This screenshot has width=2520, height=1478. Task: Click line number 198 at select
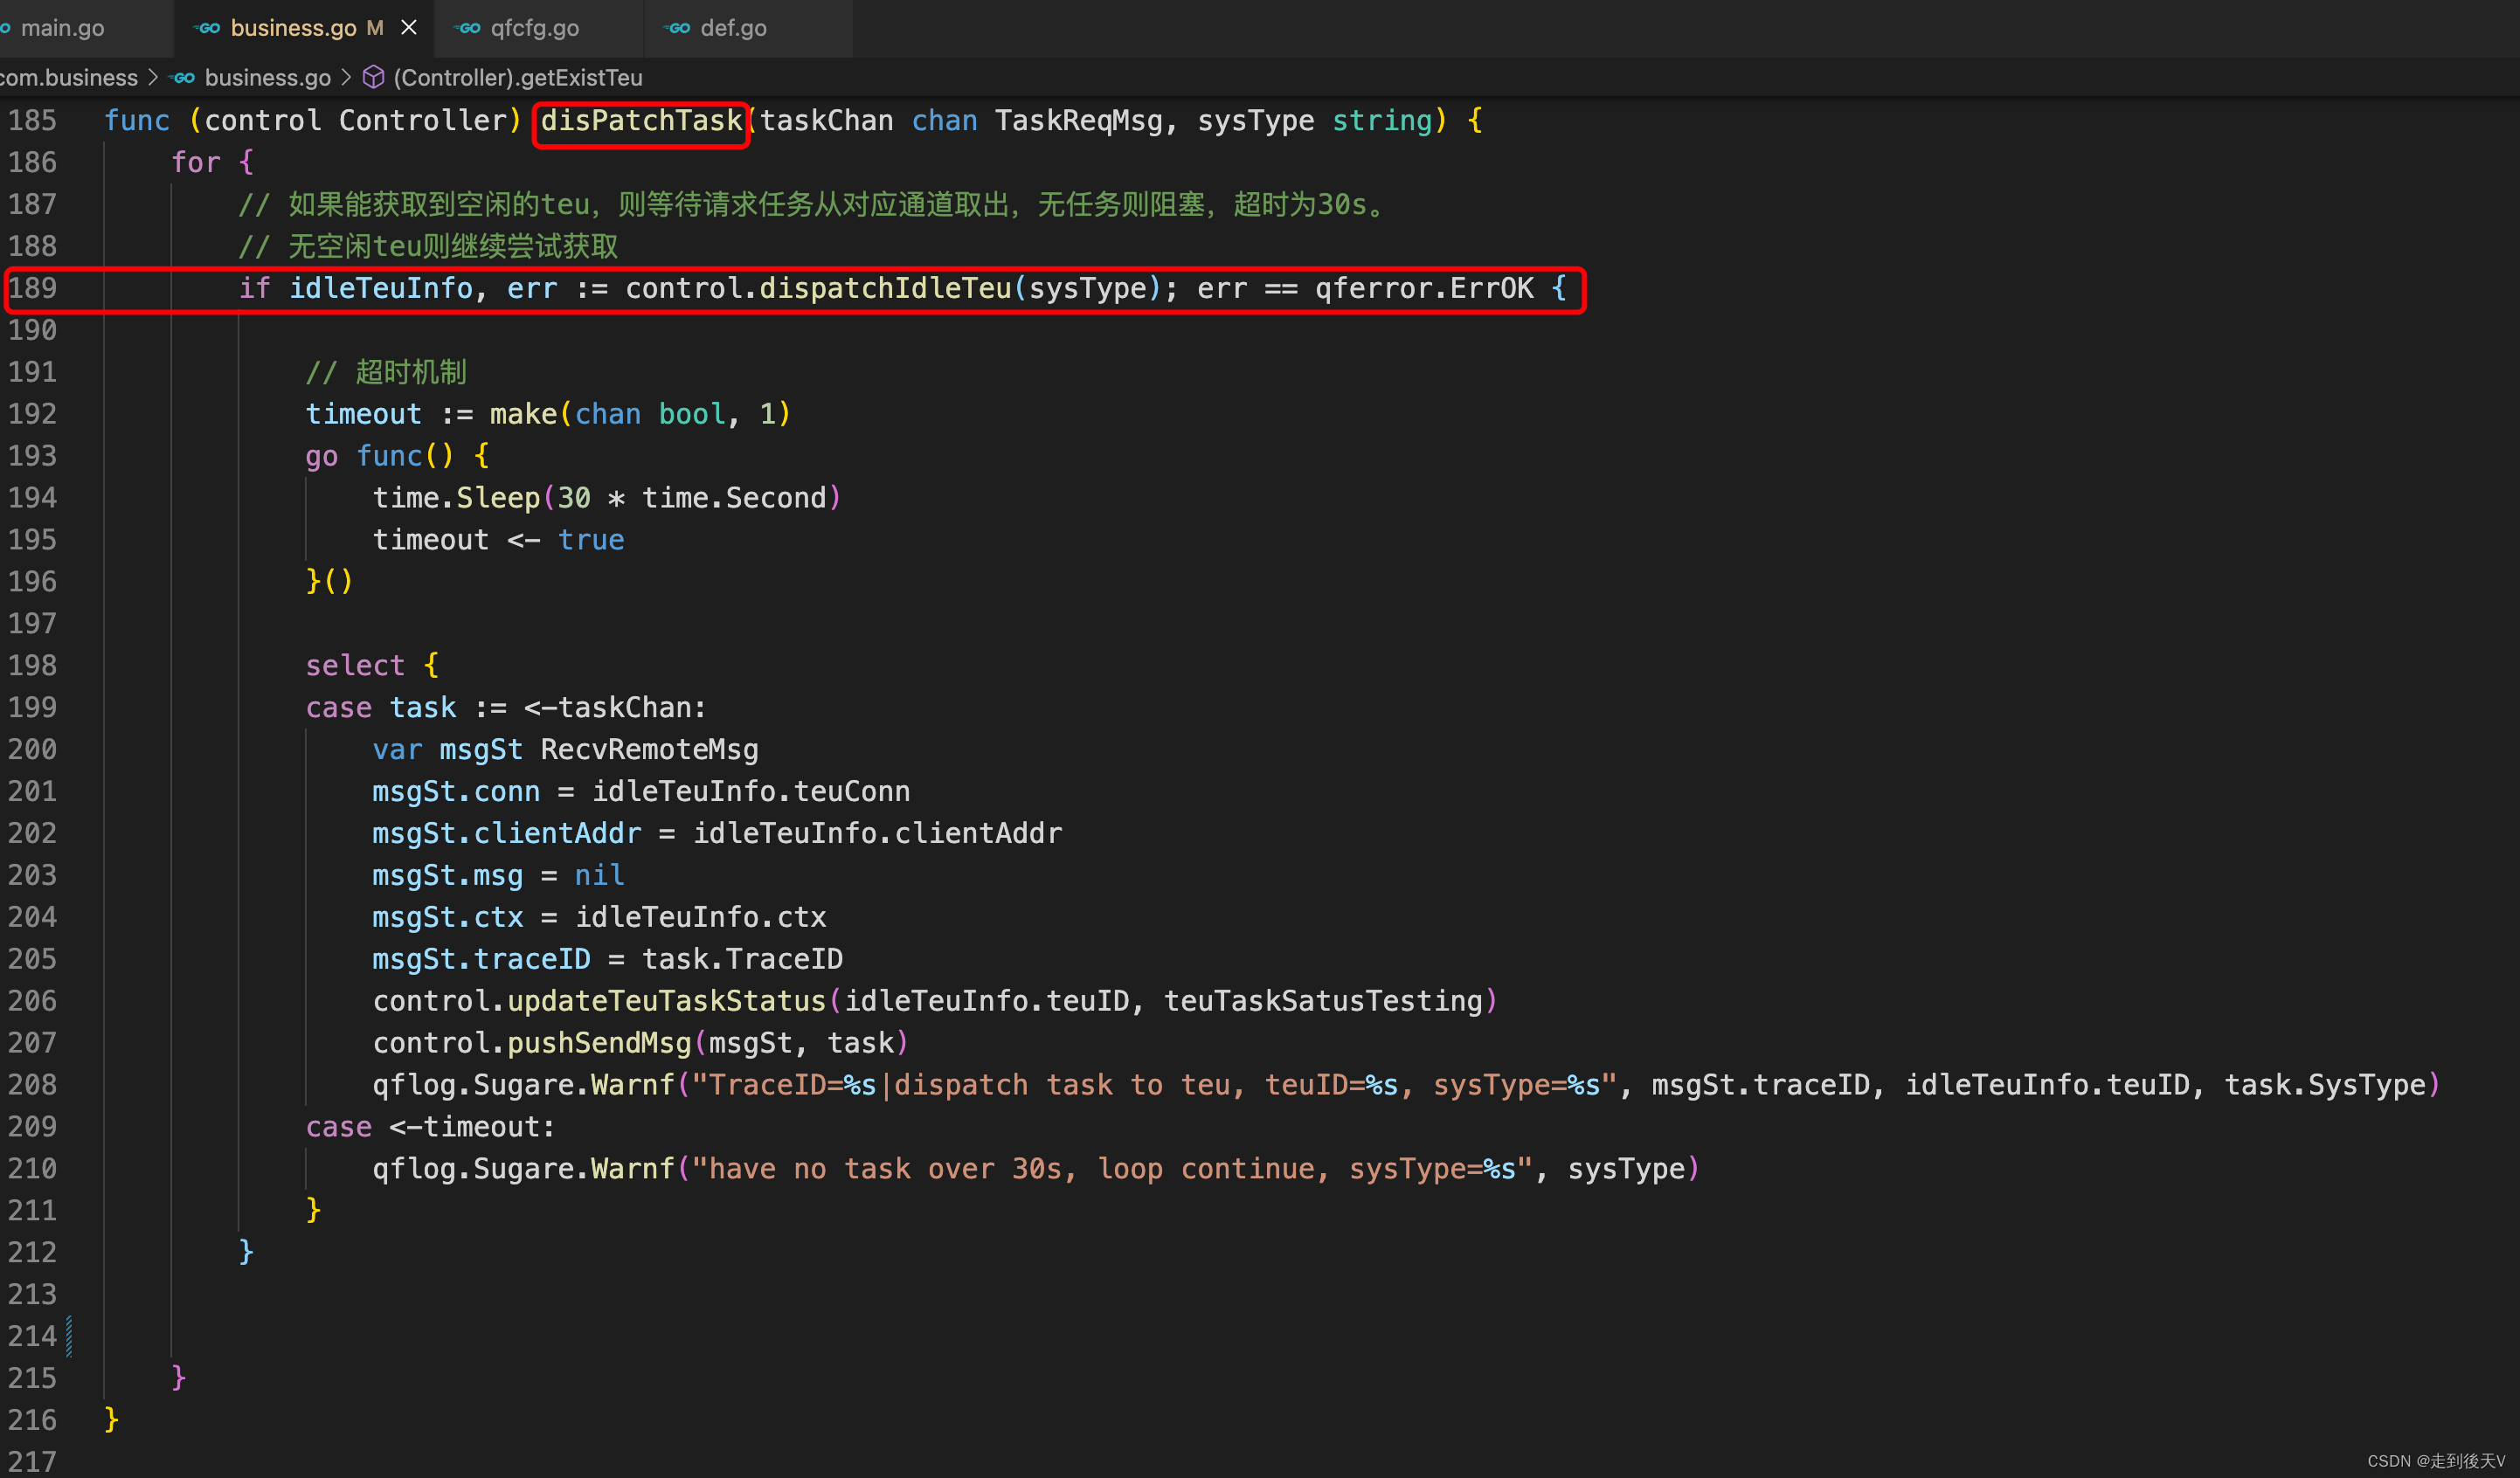pos(33,666)
